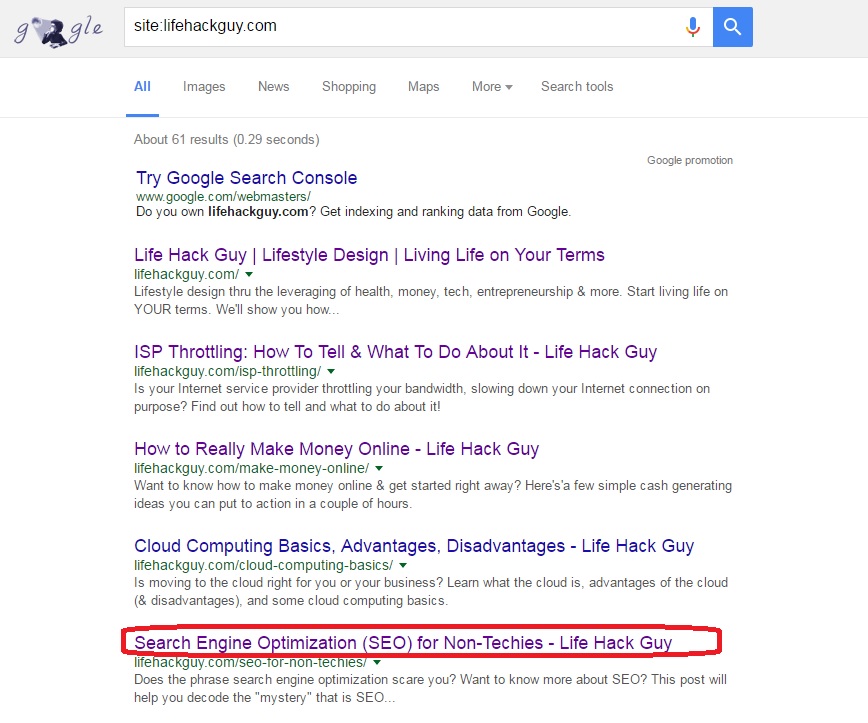Image resolution: width=868 pixels, height=723 pixels.
Task: Switch to the News tab
Action: coord(273,86)
